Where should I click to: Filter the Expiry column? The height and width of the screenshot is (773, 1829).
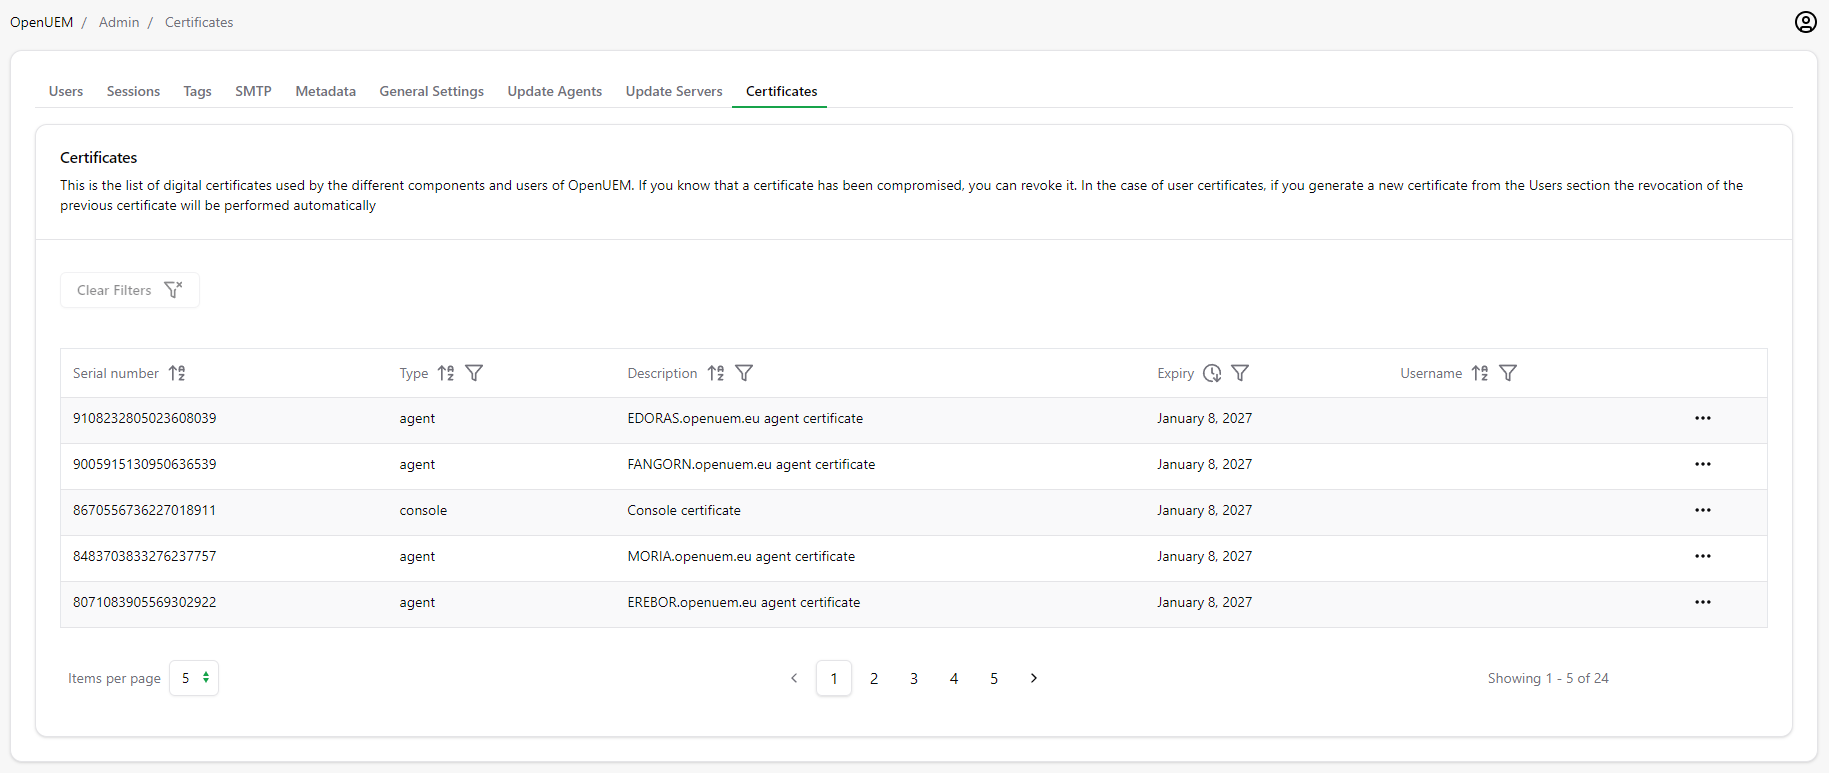coord(1240,373)
